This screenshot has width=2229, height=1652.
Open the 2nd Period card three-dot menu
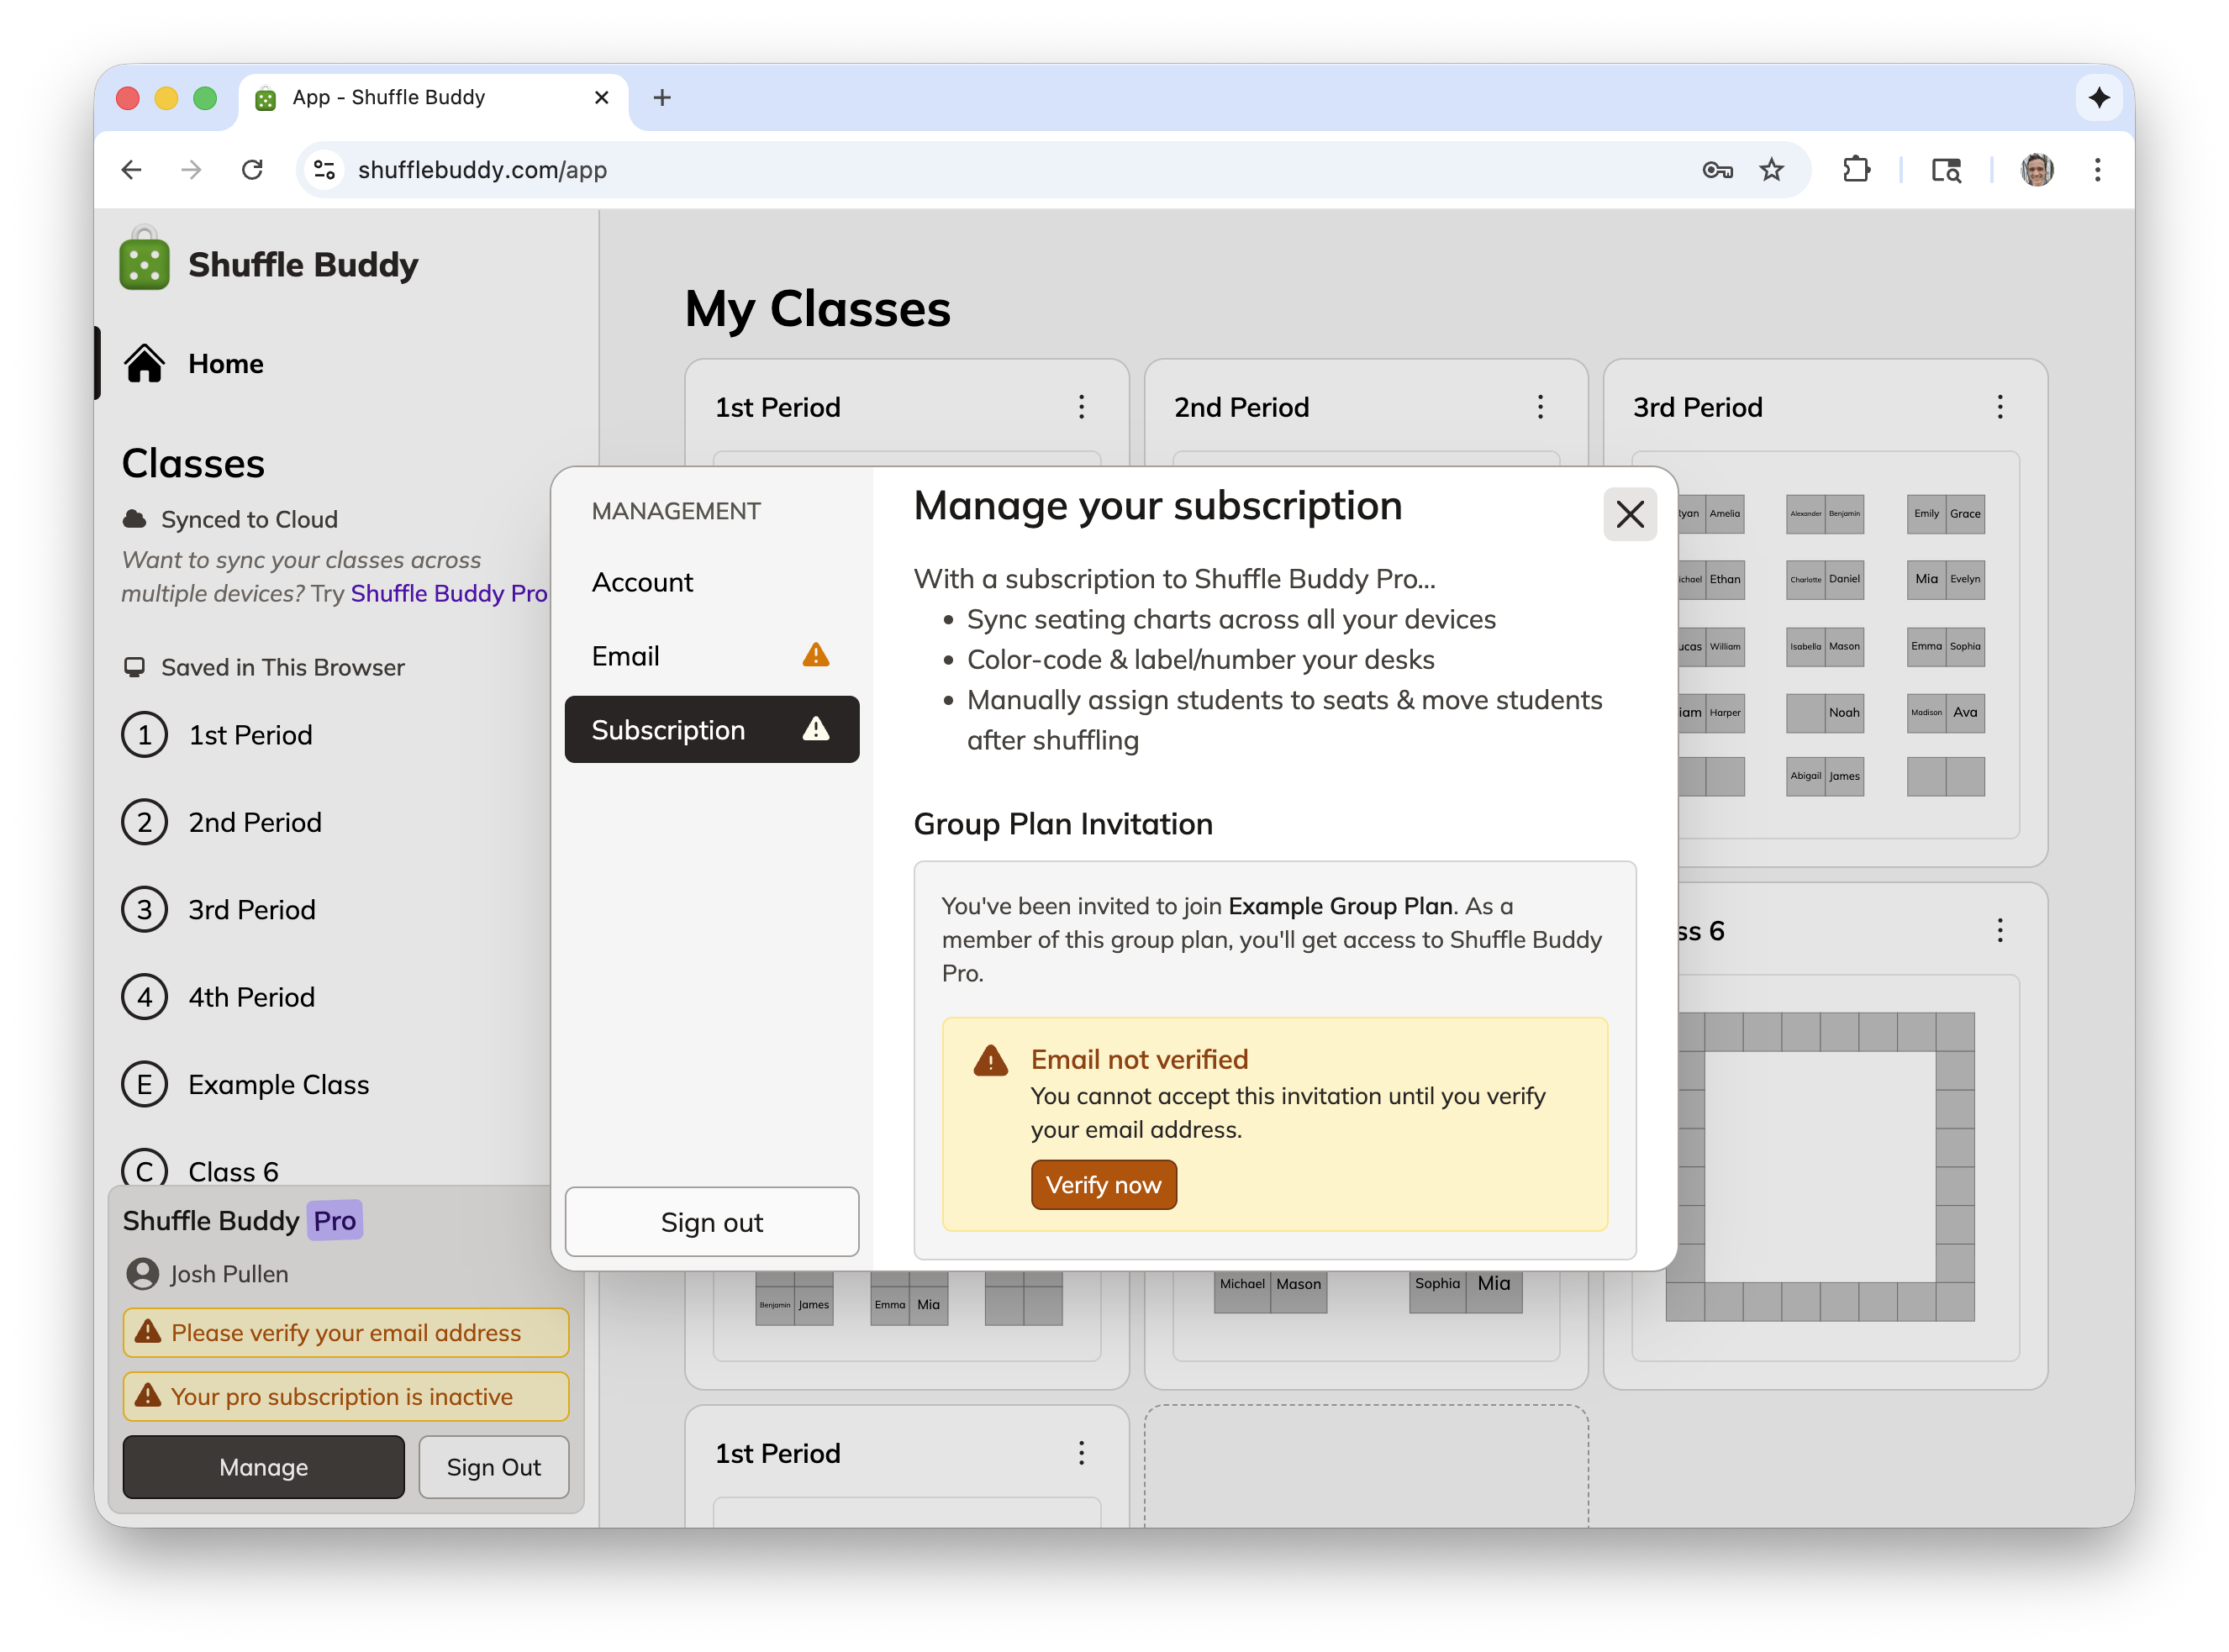tap(1540, 407)
